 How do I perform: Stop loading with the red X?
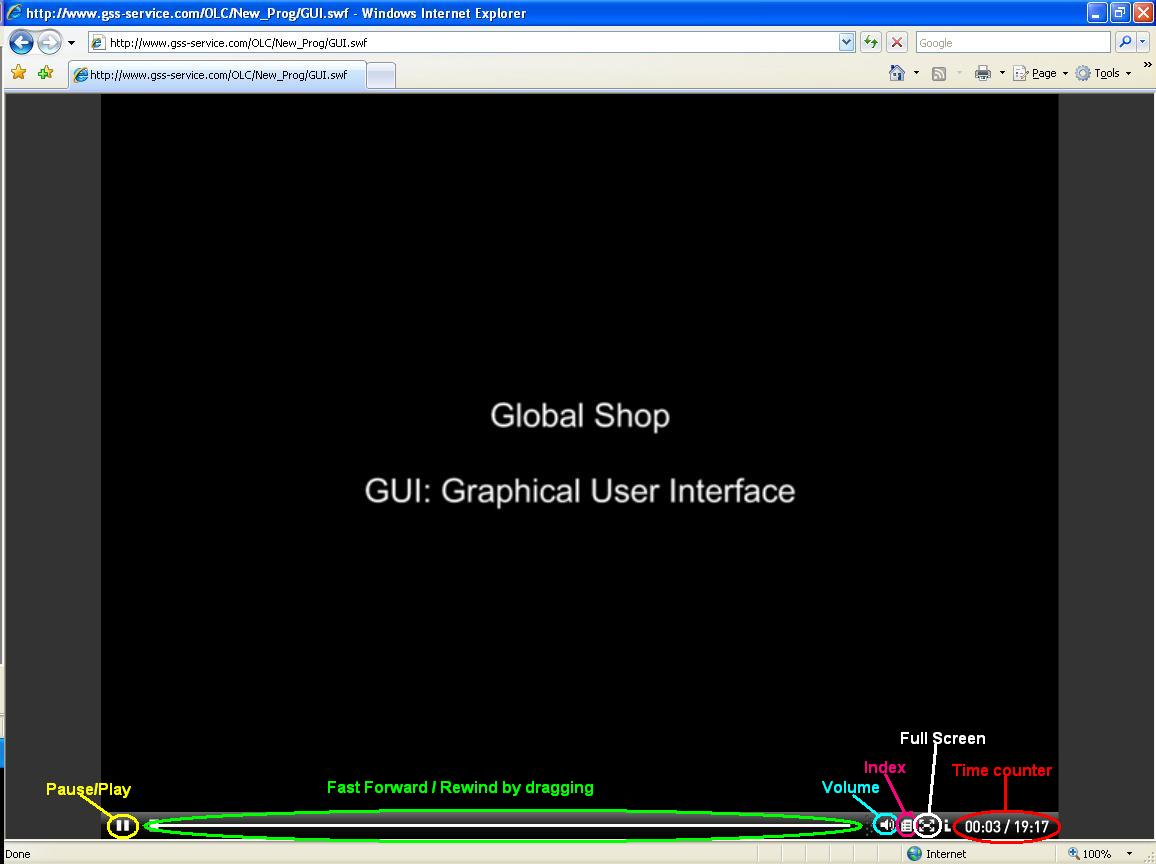(896, 43)
